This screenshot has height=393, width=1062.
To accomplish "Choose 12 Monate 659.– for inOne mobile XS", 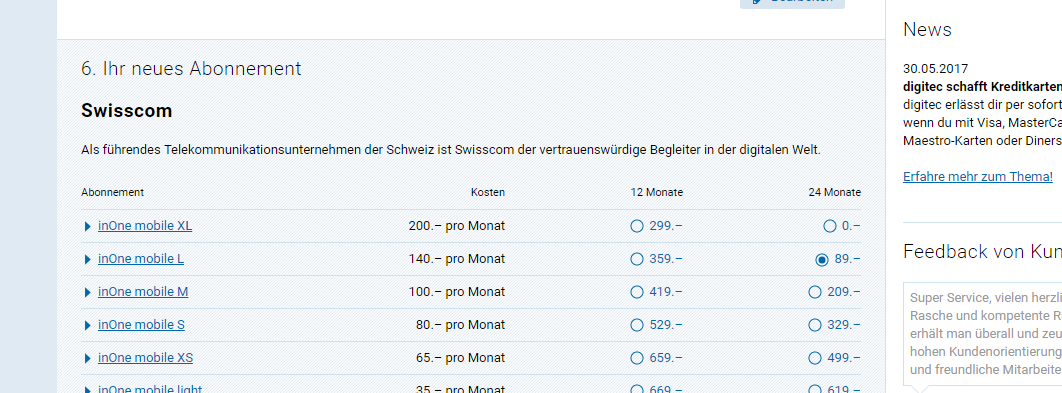I will pyautogui.click(x=637, y=358).
